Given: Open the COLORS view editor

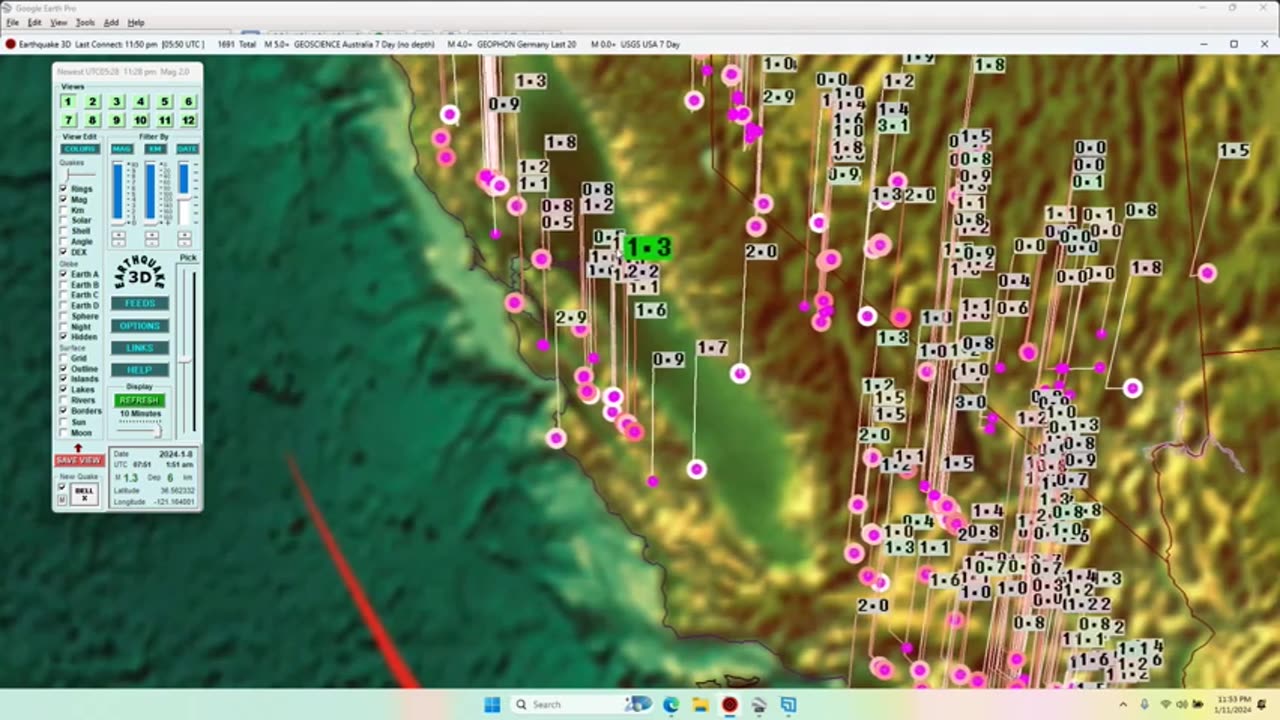Looking at the screenshot, I should [x=80, y=149].
